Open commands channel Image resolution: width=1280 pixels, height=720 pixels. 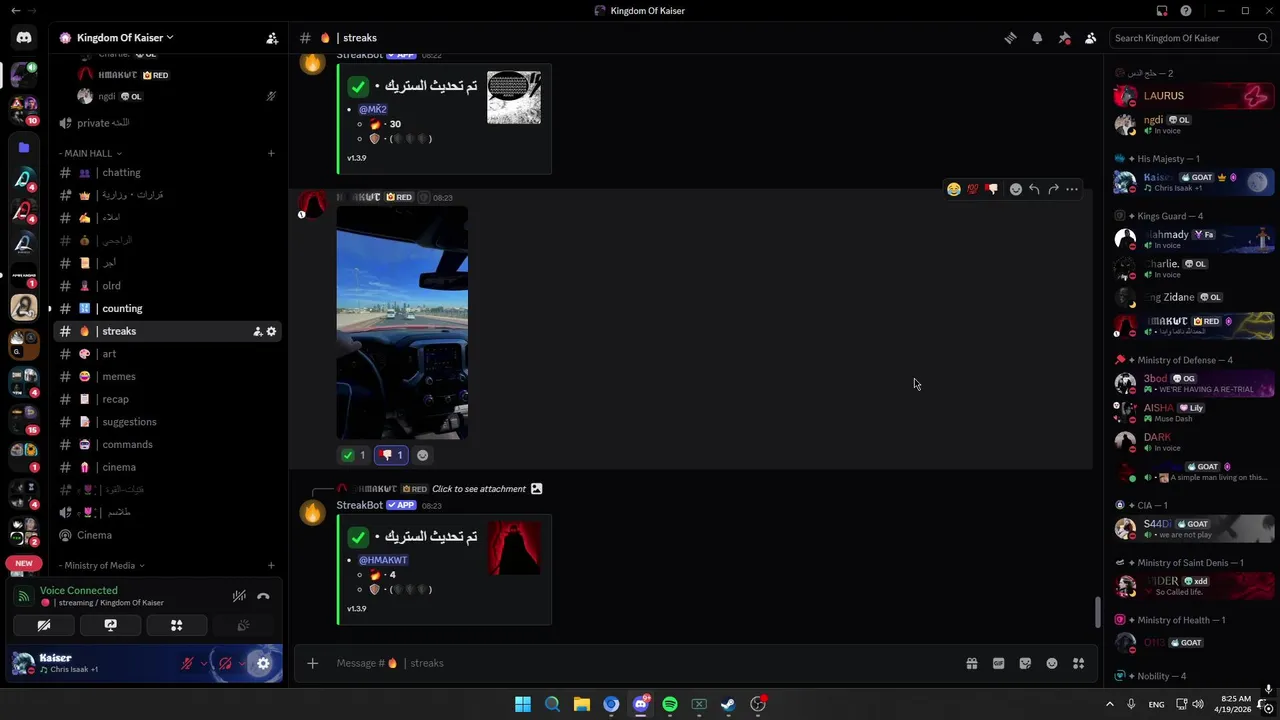pos(167,444)
